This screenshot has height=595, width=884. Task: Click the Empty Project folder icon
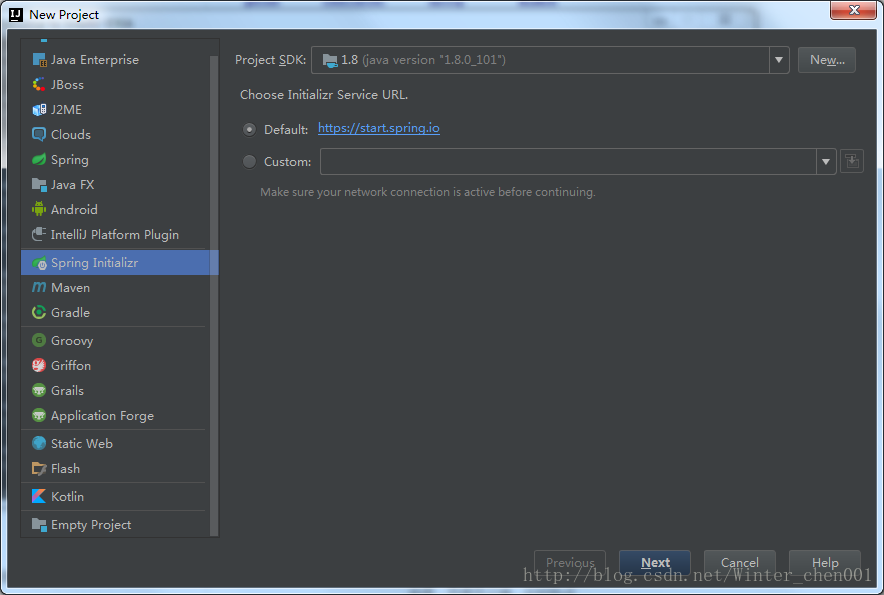(39, 525)
